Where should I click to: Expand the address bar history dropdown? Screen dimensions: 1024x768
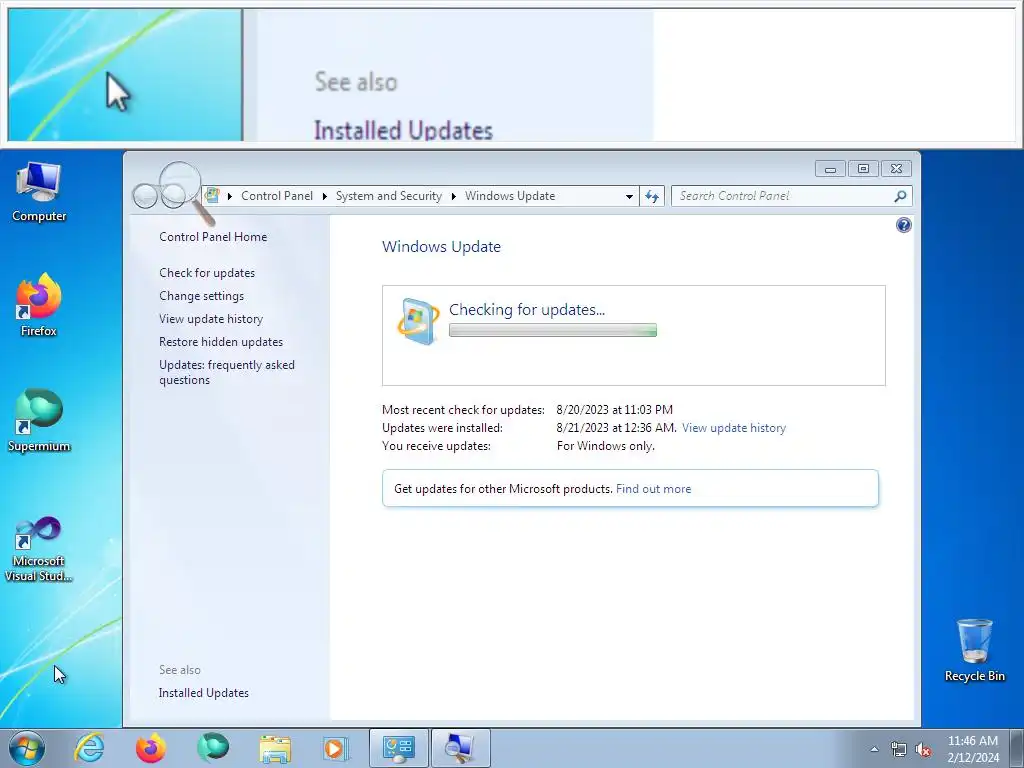tap(629, 196)
